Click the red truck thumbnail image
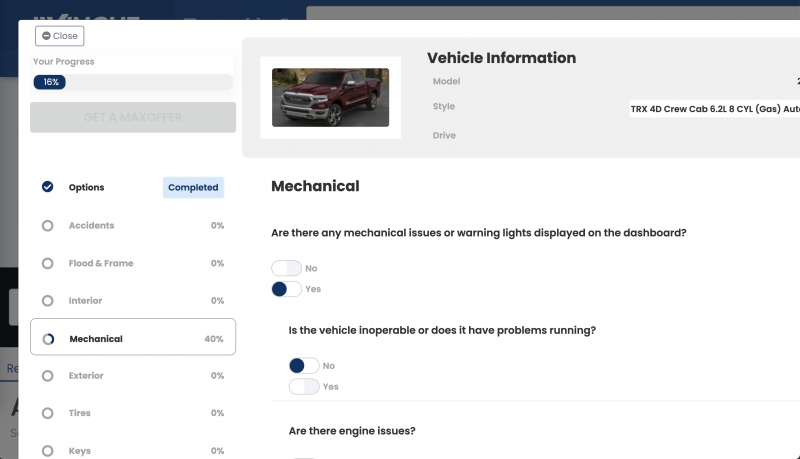This screenshot has width=800, height=459. [x=330, y=97]
